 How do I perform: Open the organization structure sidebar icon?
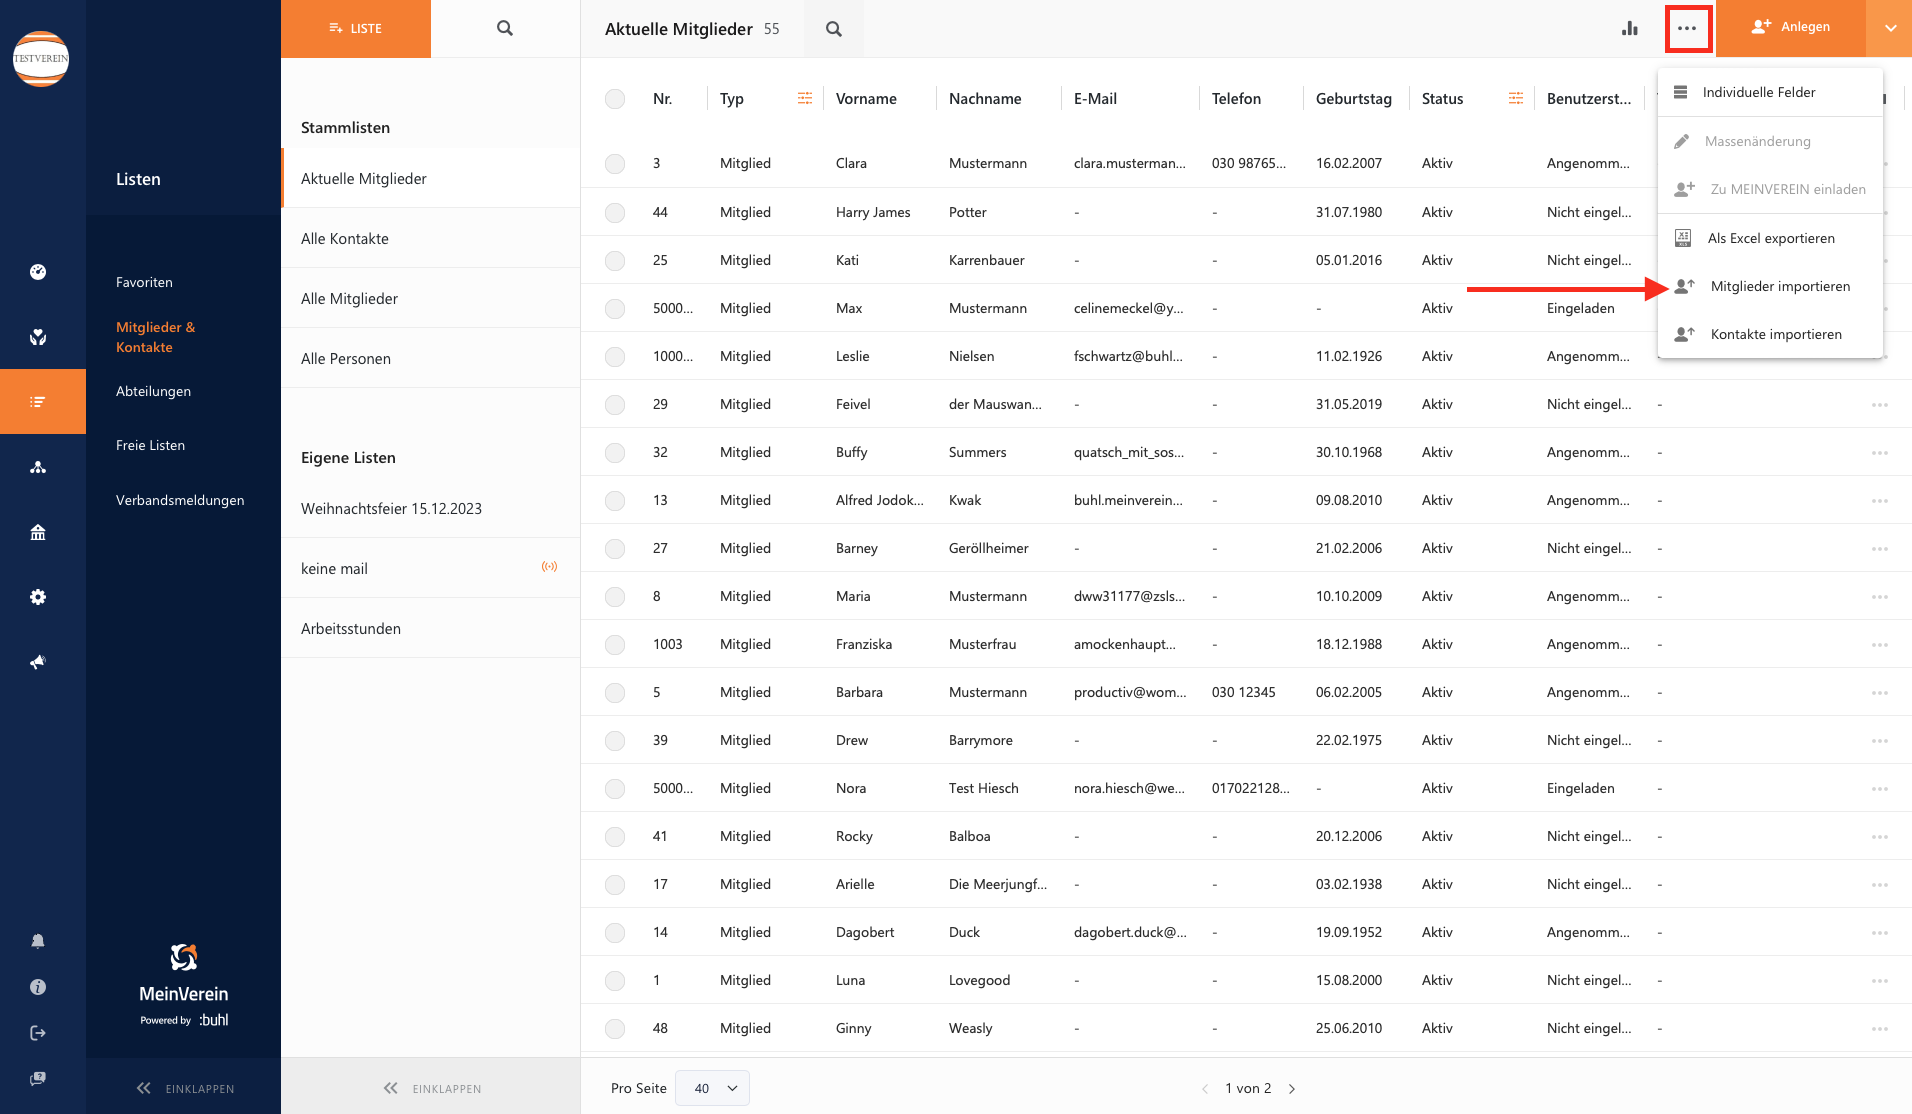pos(38,467)
